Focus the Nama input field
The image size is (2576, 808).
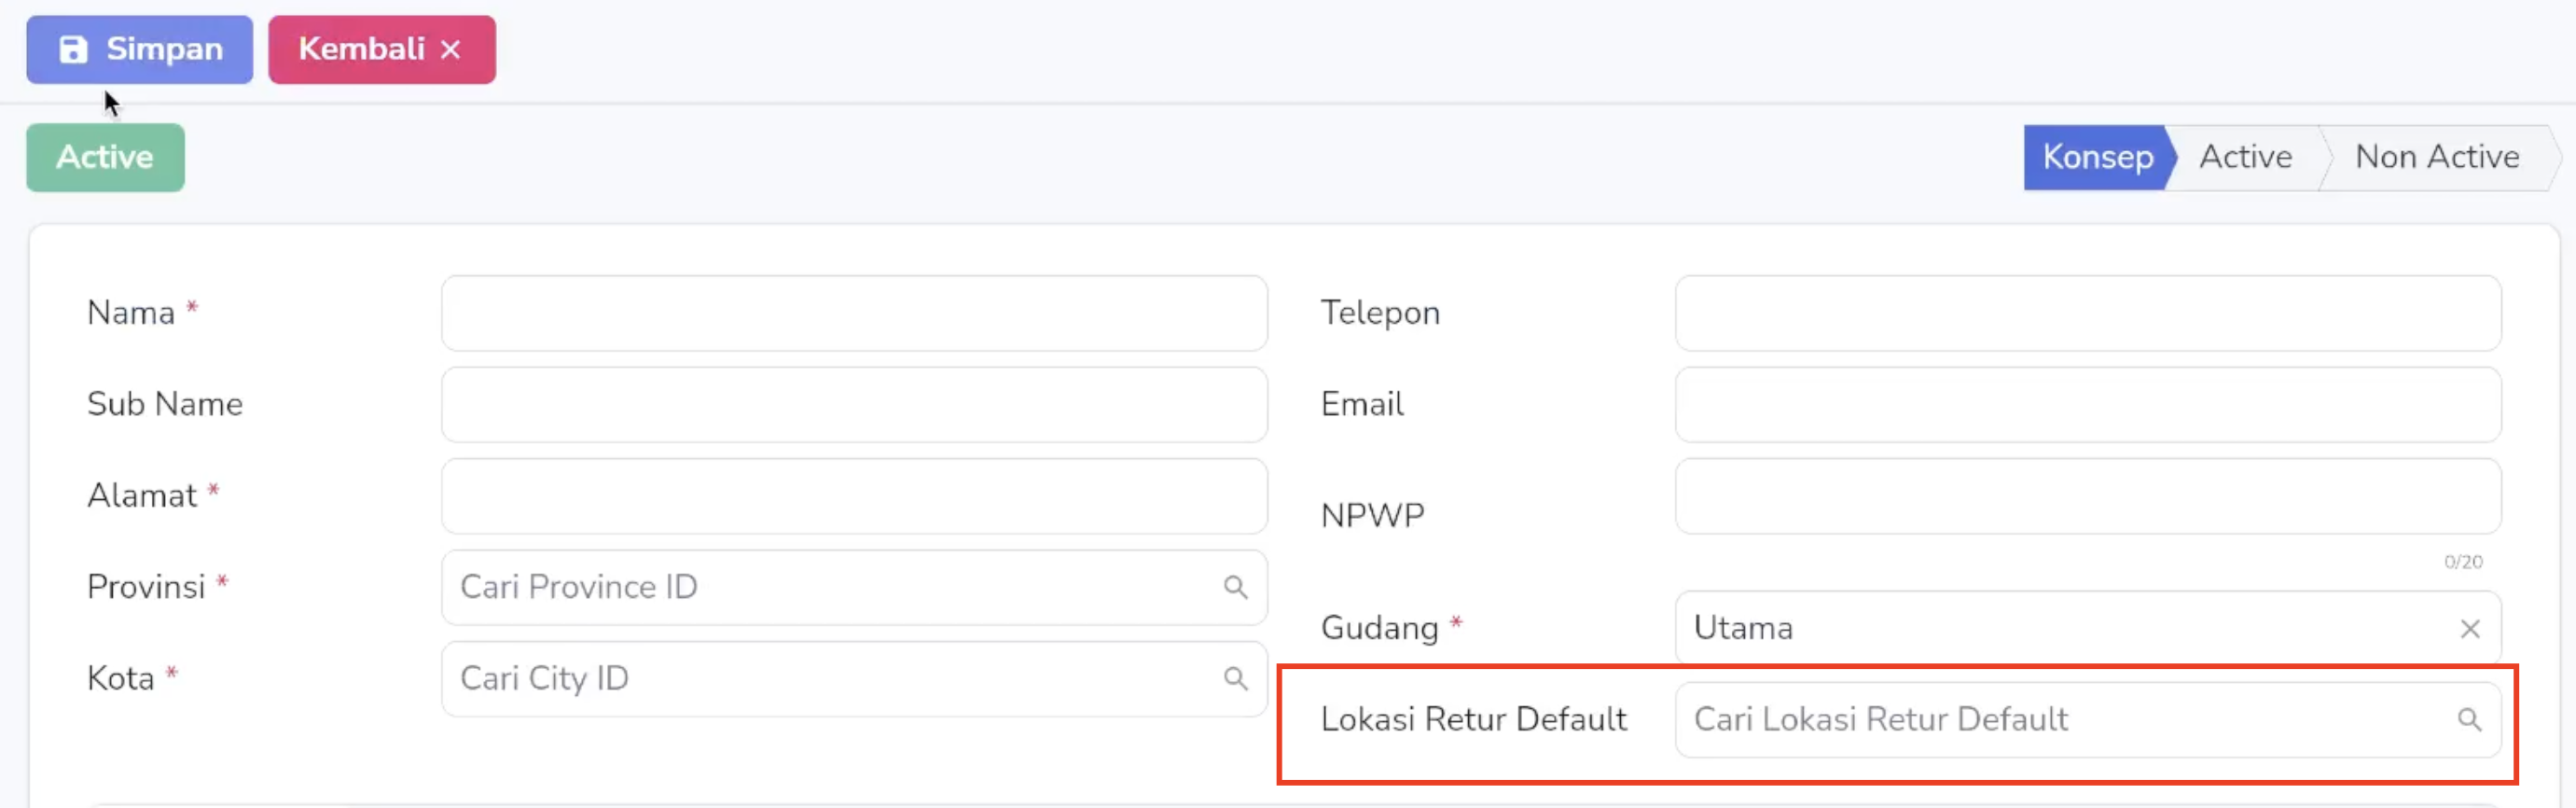tap(854, 313)
